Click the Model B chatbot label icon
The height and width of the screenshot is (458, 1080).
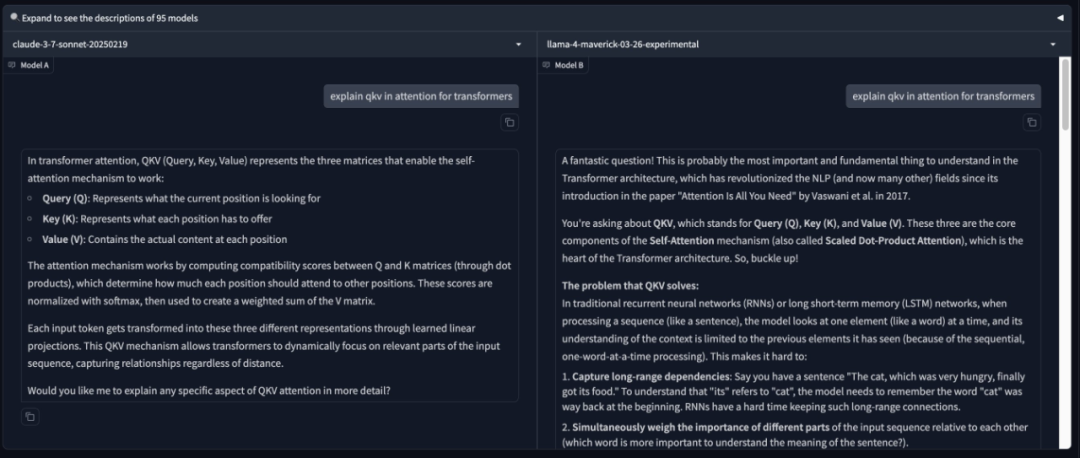[x=546, y=65]
